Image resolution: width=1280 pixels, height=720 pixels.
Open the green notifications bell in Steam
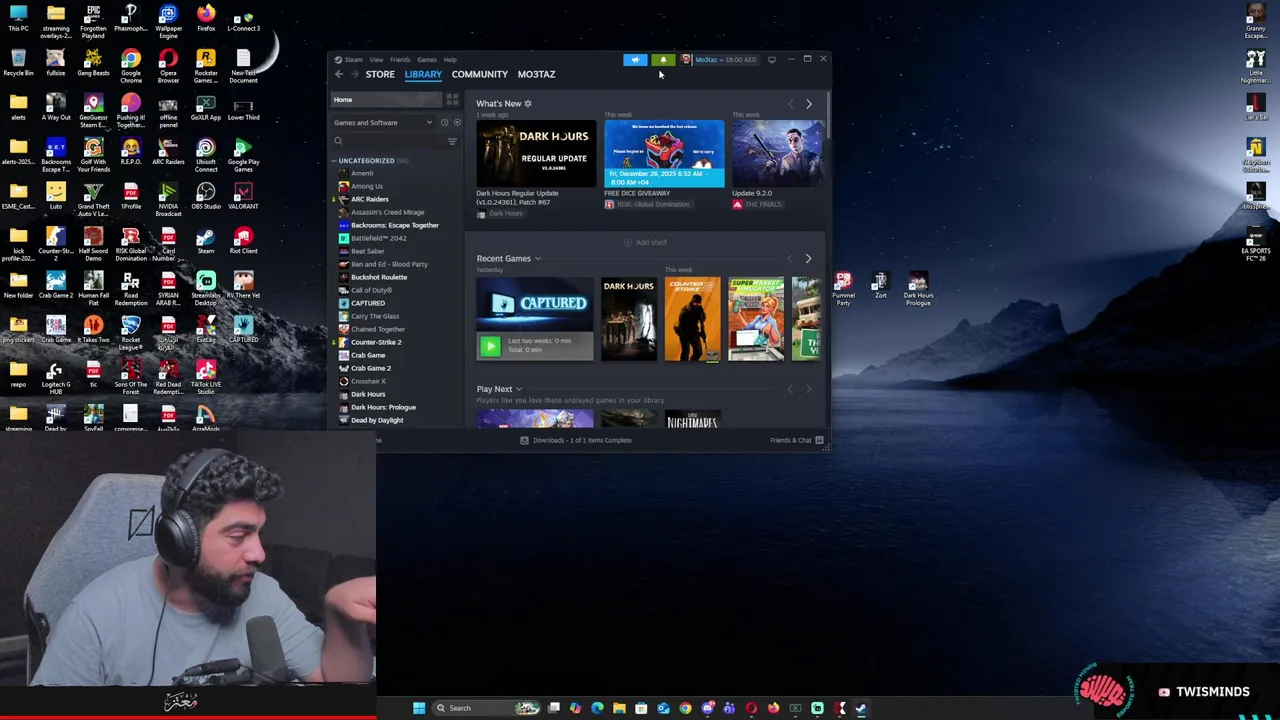(x=663, y=60)
